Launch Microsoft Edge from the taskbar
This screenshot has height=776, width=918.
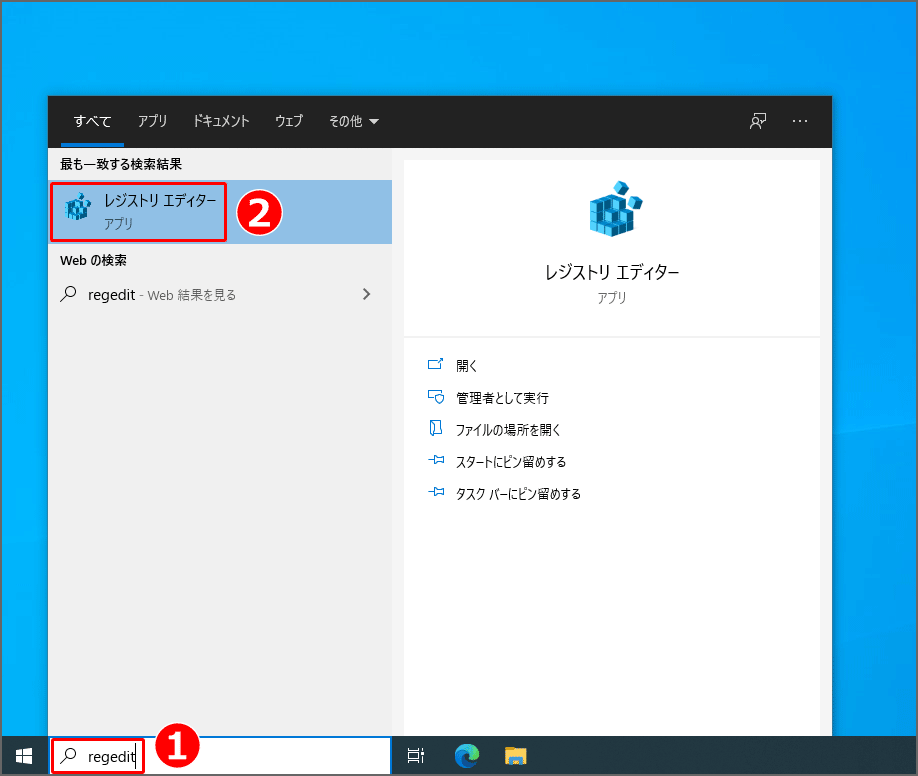click(467, 756)
